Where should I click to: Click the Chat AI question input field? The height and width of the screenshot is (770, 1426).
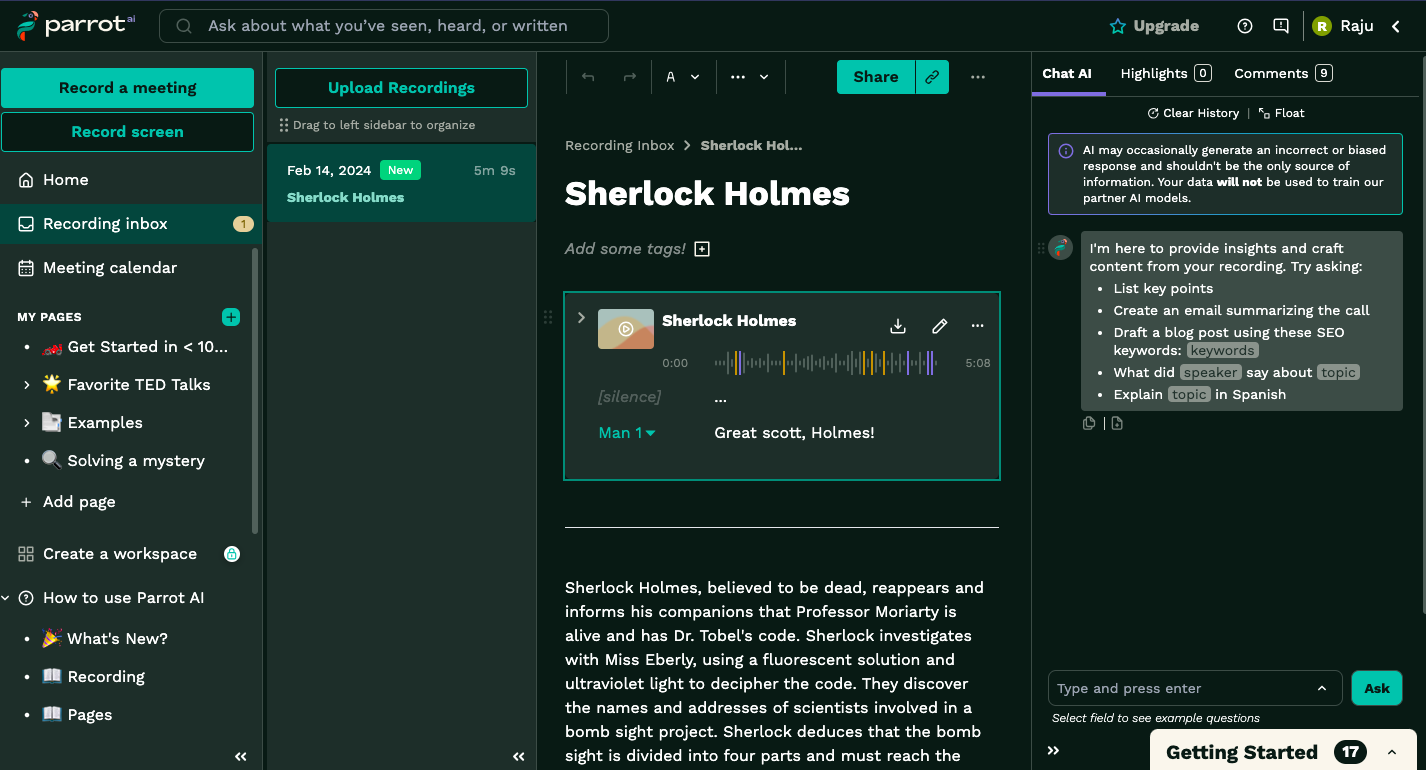tap(1182, 688)
